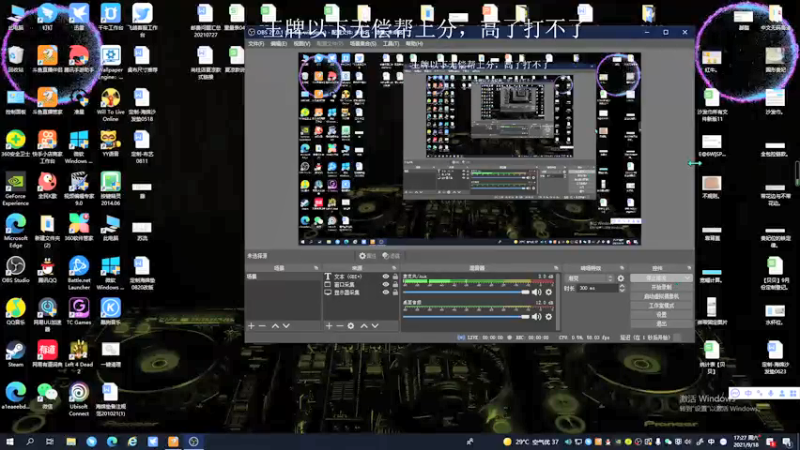Open the Help (帮助) menu in OBS
Screen dimensions: 800x450
click(414, 44)
